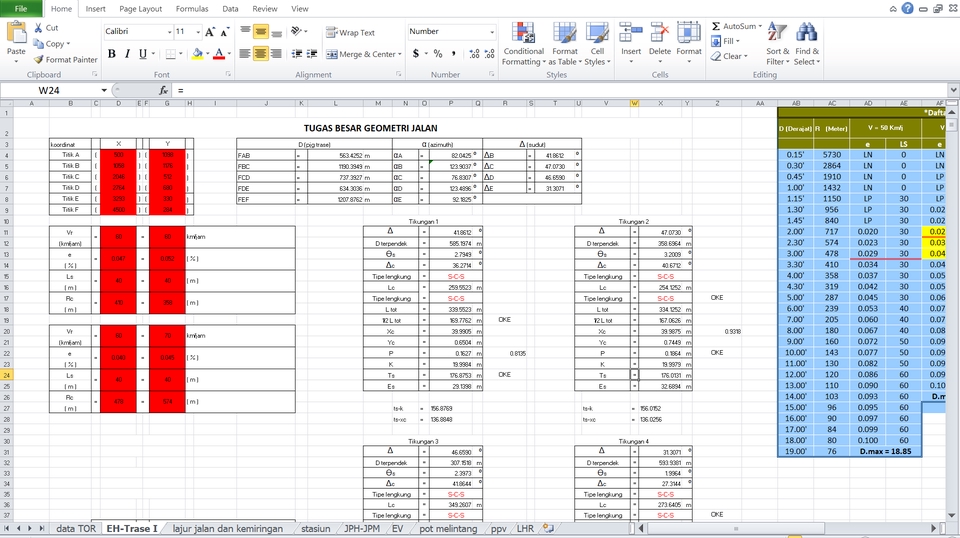960x538 pixels.
Task: Open the File tab
Action: click(x=21, y=9)
